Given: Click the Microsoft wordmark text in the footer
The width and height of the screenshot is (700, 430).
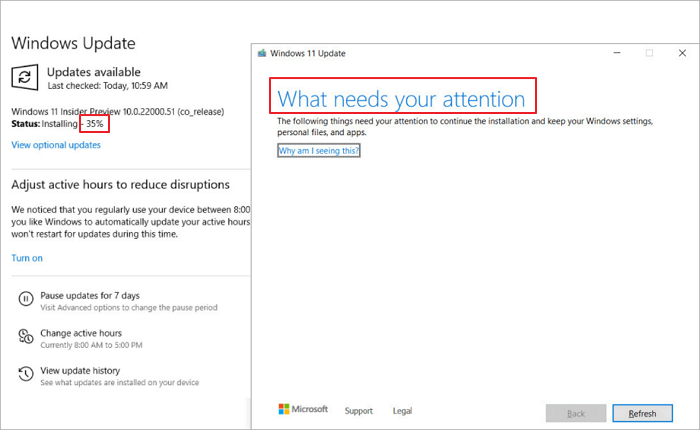Looking at the screenshot, I should click(309, 409).
